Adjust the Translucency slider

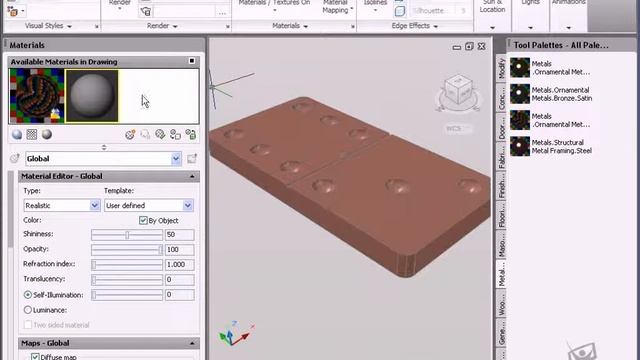[x=127, y=280]
